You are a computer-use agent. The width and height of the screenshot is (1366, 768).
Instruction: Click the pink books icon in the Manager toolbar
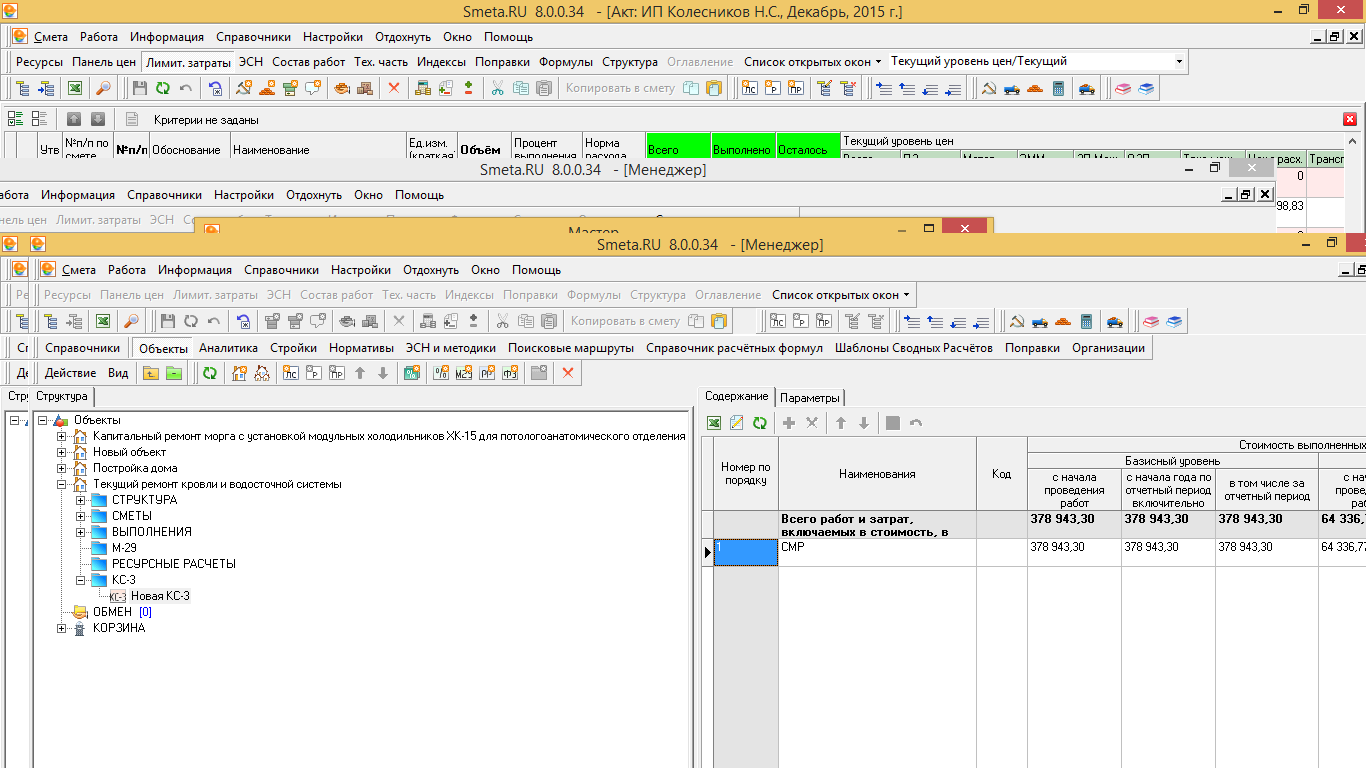click(x=1150, y=321)
